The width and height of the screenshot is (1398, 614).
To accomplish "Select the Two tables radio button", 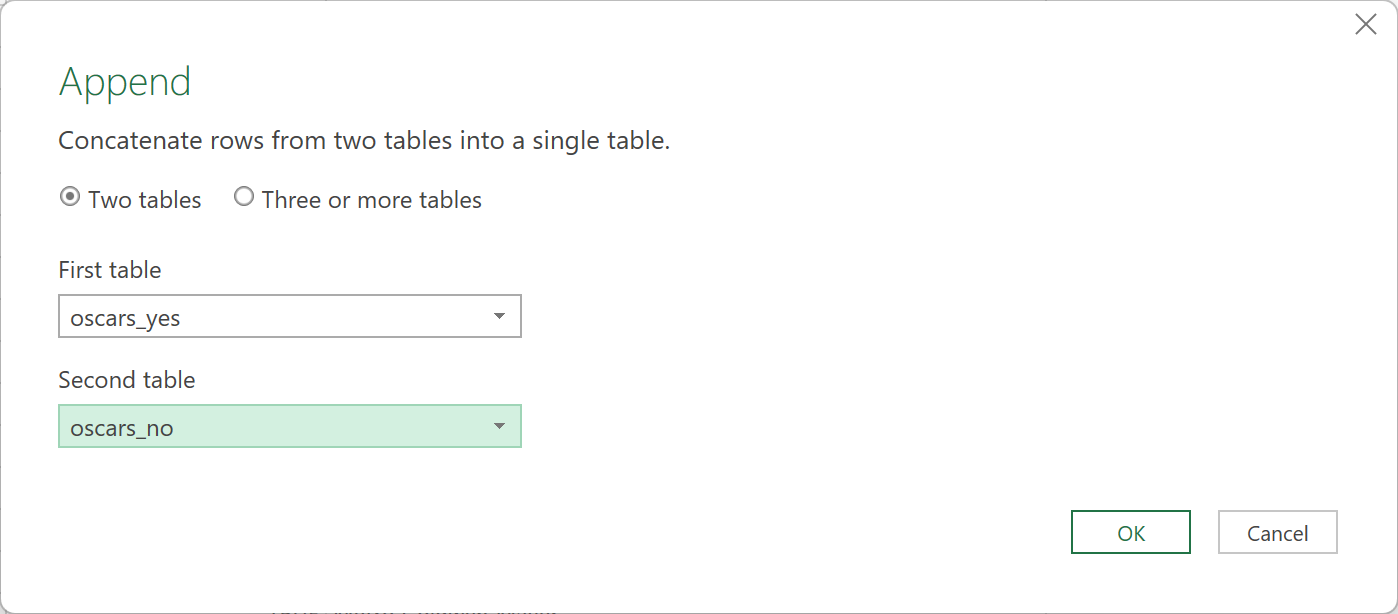I will click(x=70, y=198).
